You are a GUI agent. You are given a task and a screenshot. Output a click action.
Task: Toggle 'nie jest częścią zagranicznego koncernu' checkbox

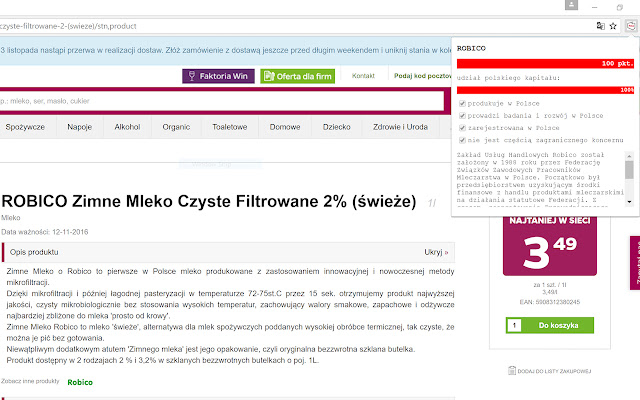[x=462, y=140]
